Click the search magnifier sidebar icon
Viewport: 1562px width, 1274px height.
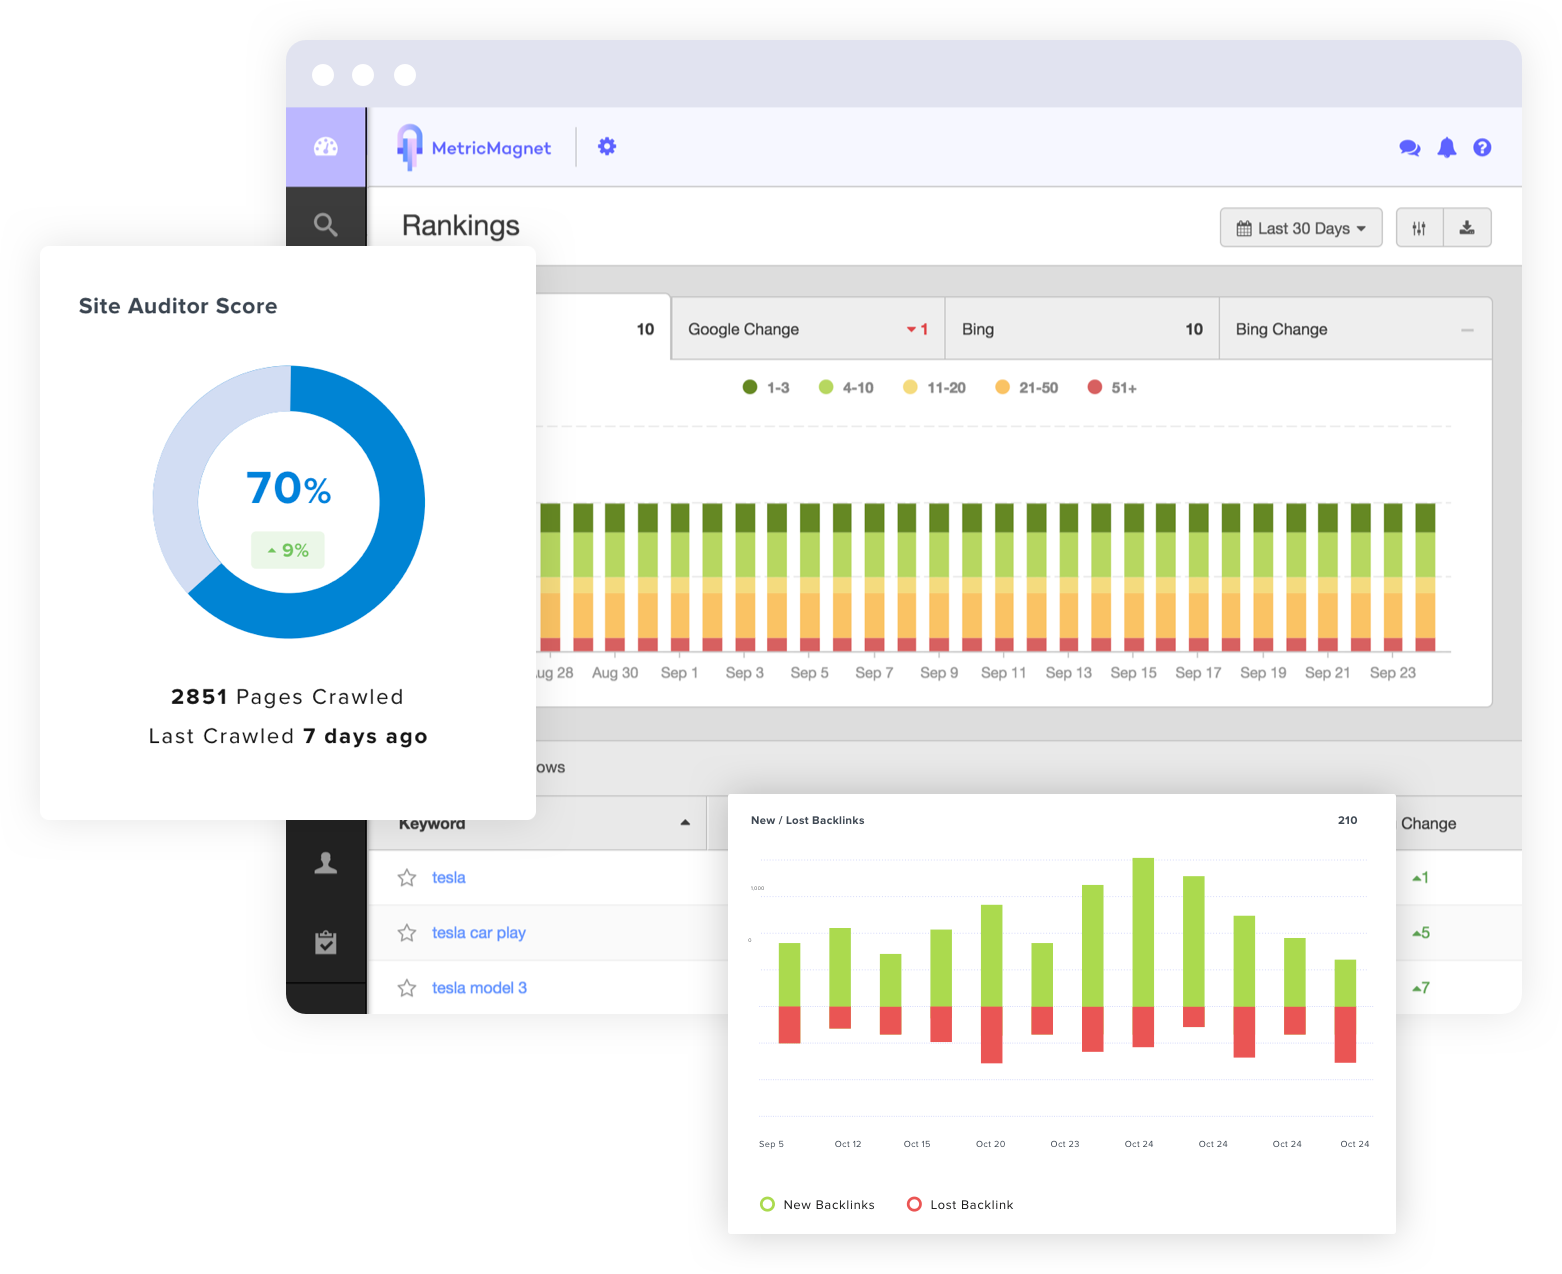[325, 224]
